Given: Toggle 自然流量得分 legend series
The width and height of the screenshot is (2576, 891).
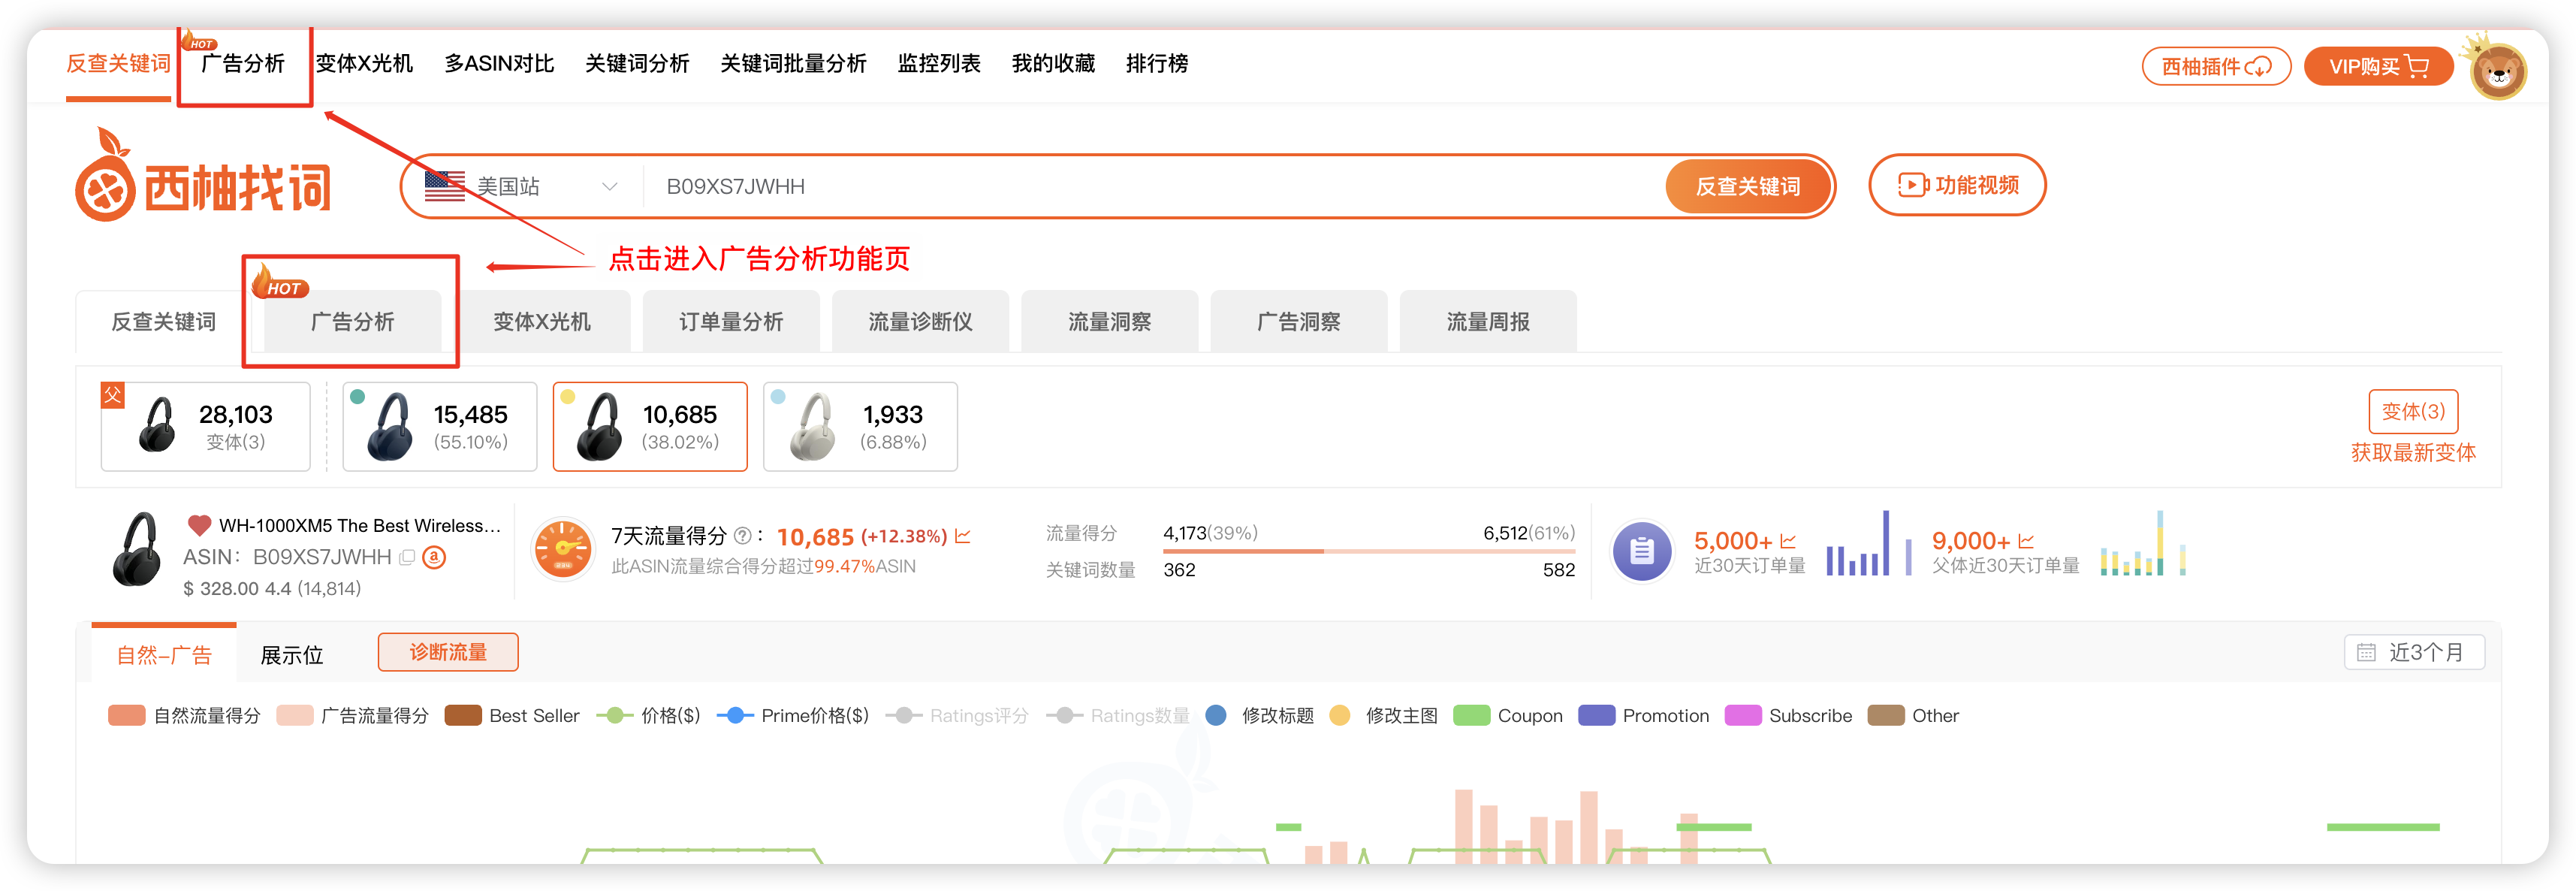Looking at the screenshot, I should (184, 716).
